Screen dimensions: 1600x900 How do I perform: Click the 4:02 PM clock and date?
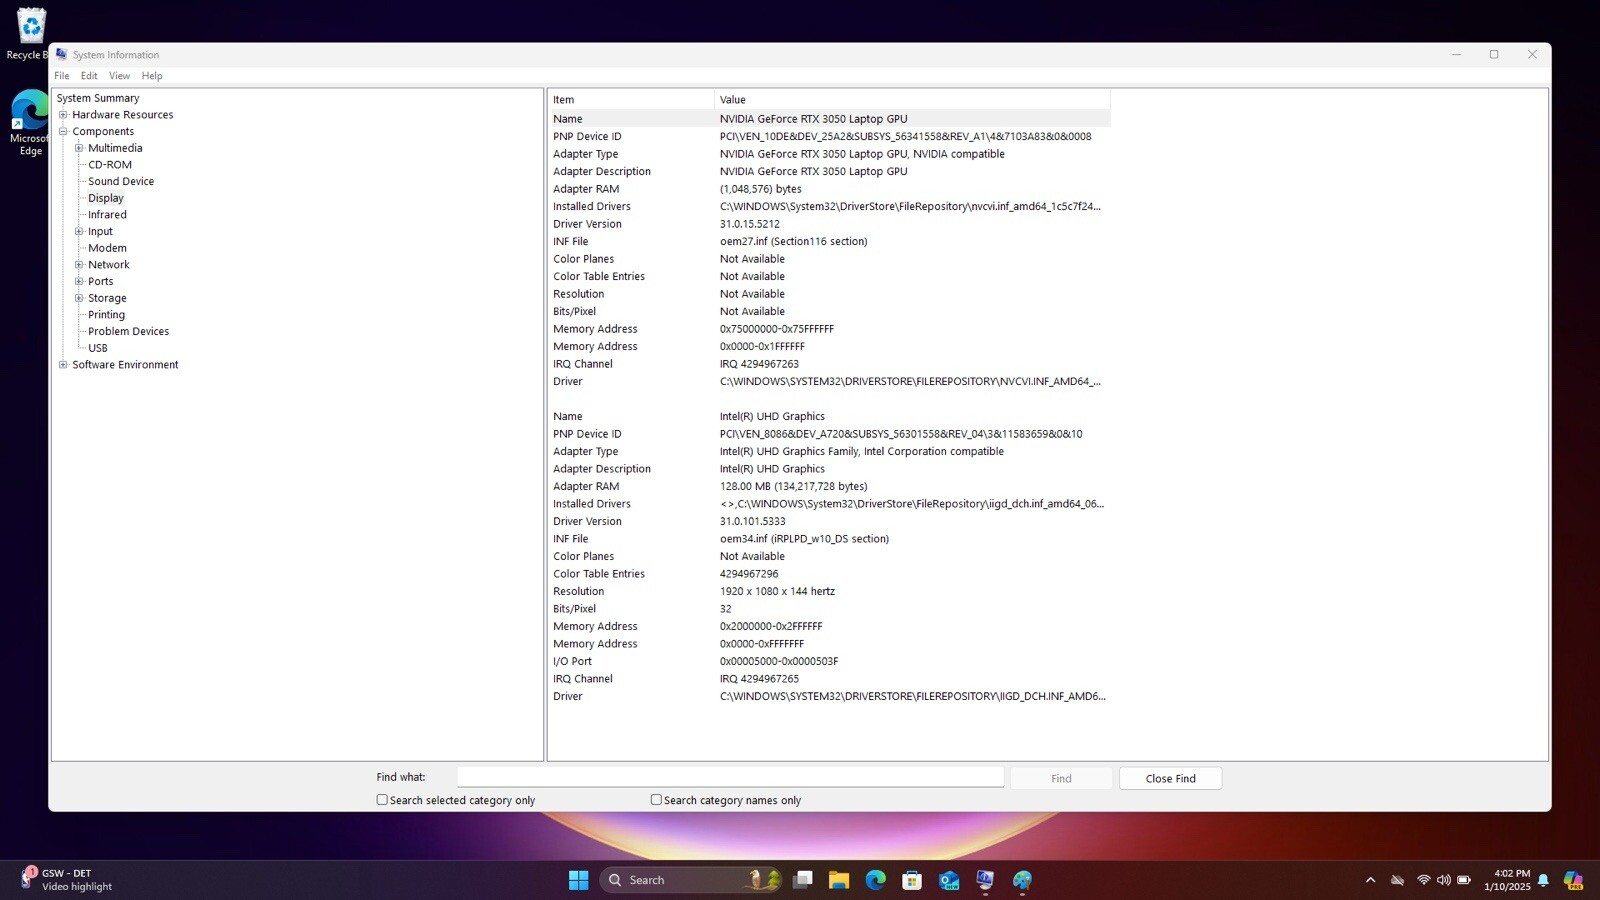click(x=1507, y=880)
